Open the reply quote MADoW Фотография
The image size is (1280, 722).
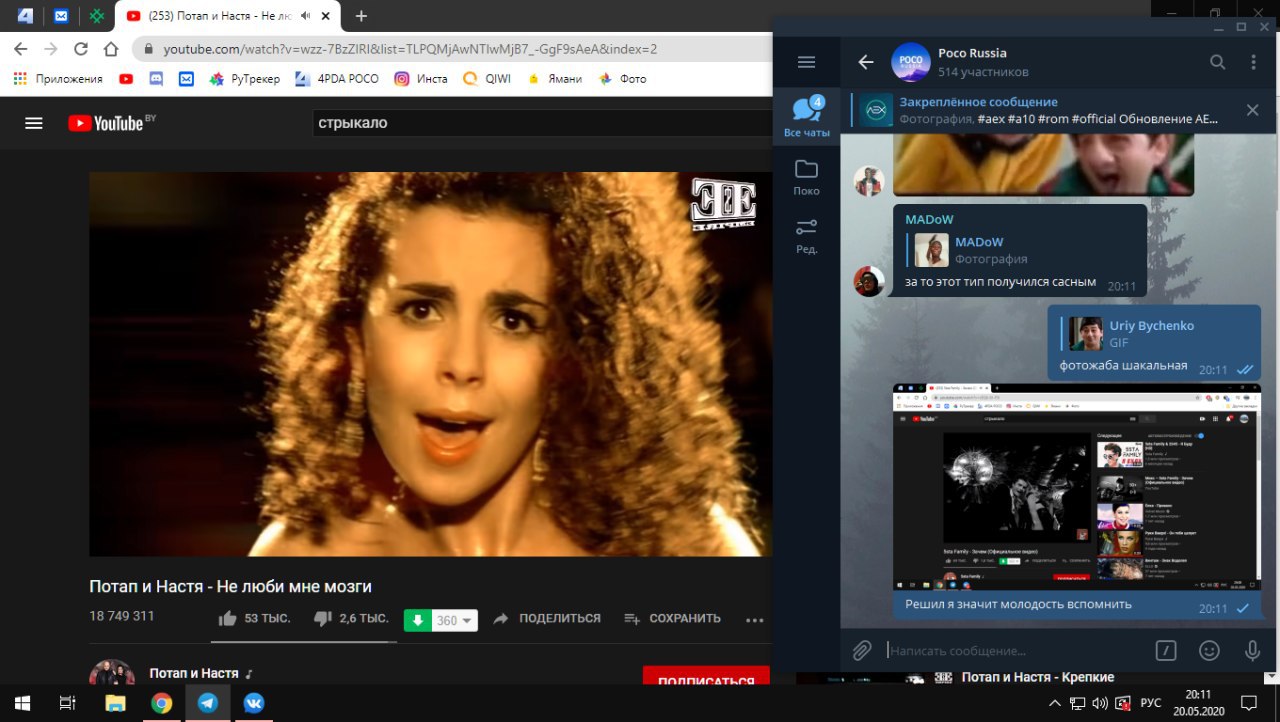(1020, 250)
